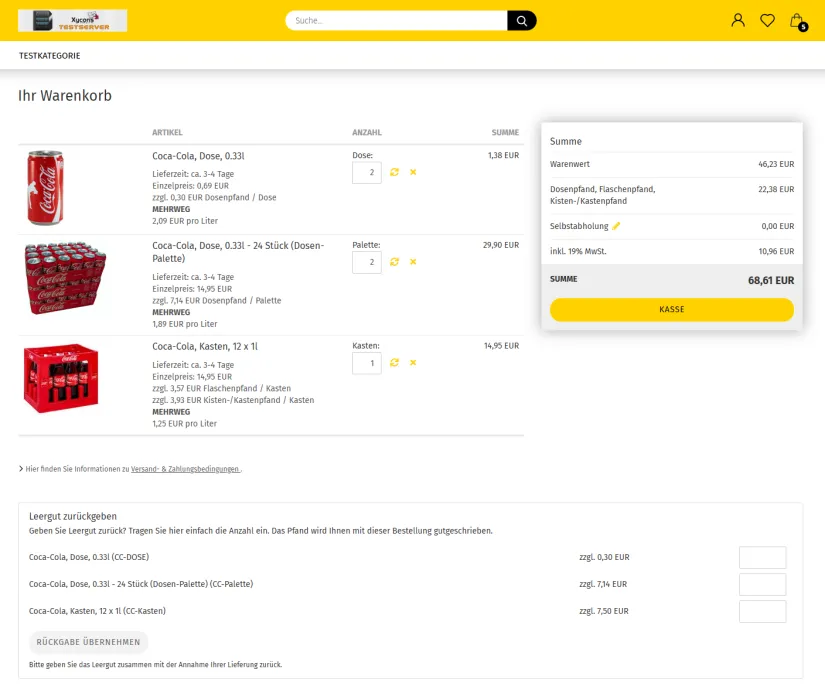Select the Warenwert value 46,23 EUR
This screenshot has height=700, width=825.
[776, 164]
